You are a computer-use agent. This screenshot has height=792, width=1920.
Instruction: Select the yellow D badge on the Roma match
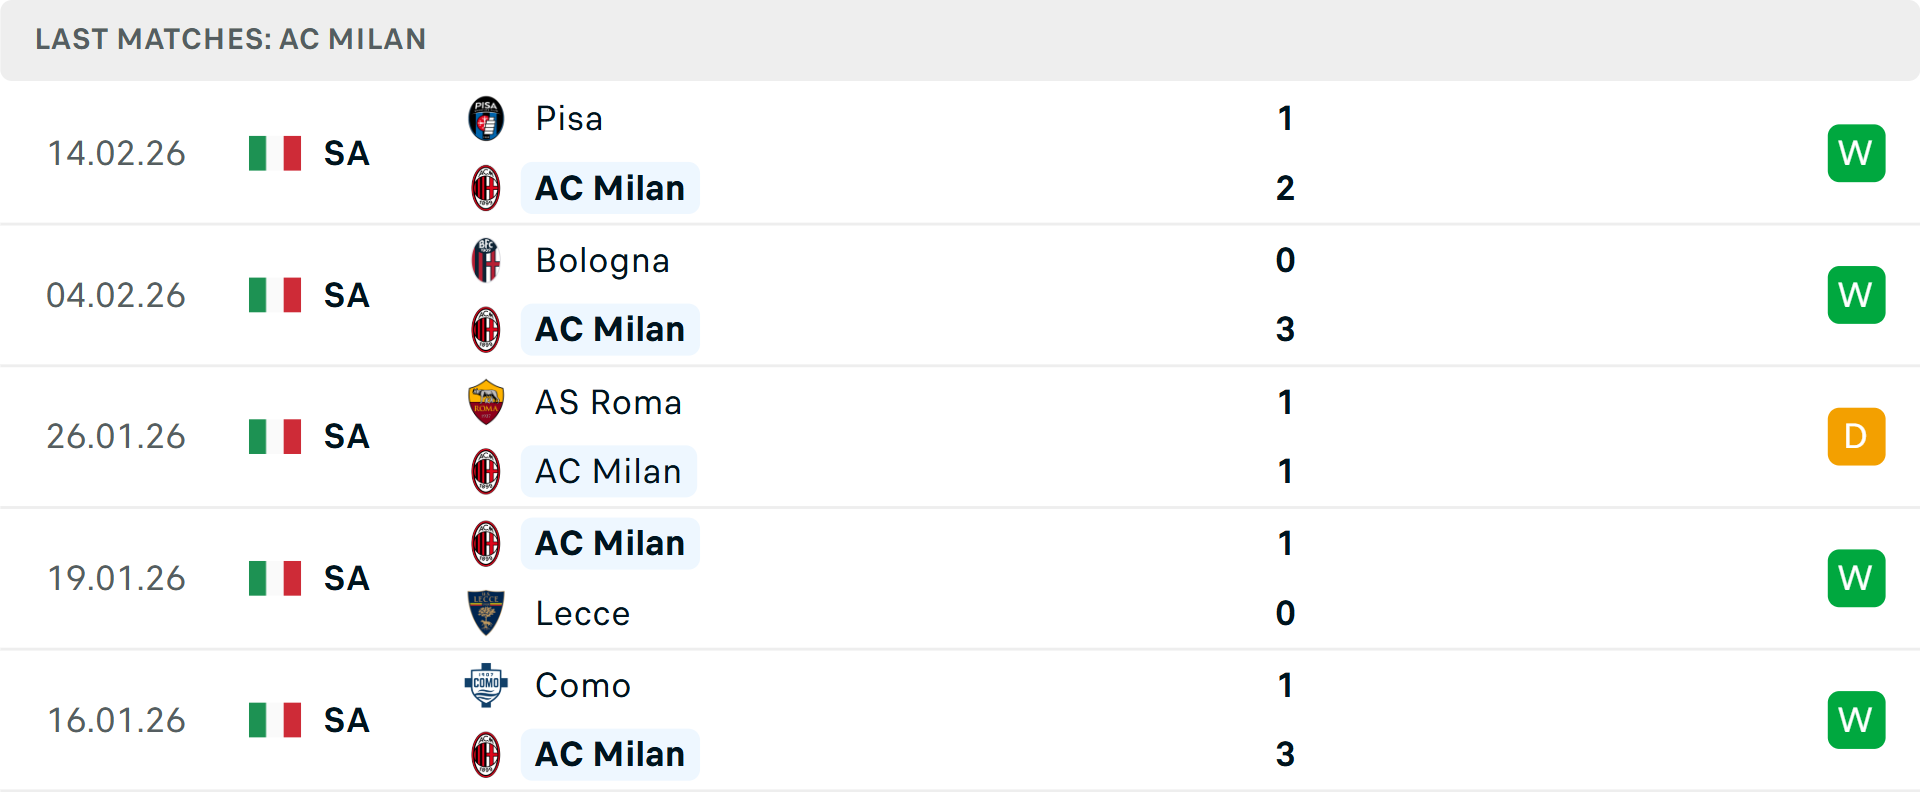(x=1856, y=436)
